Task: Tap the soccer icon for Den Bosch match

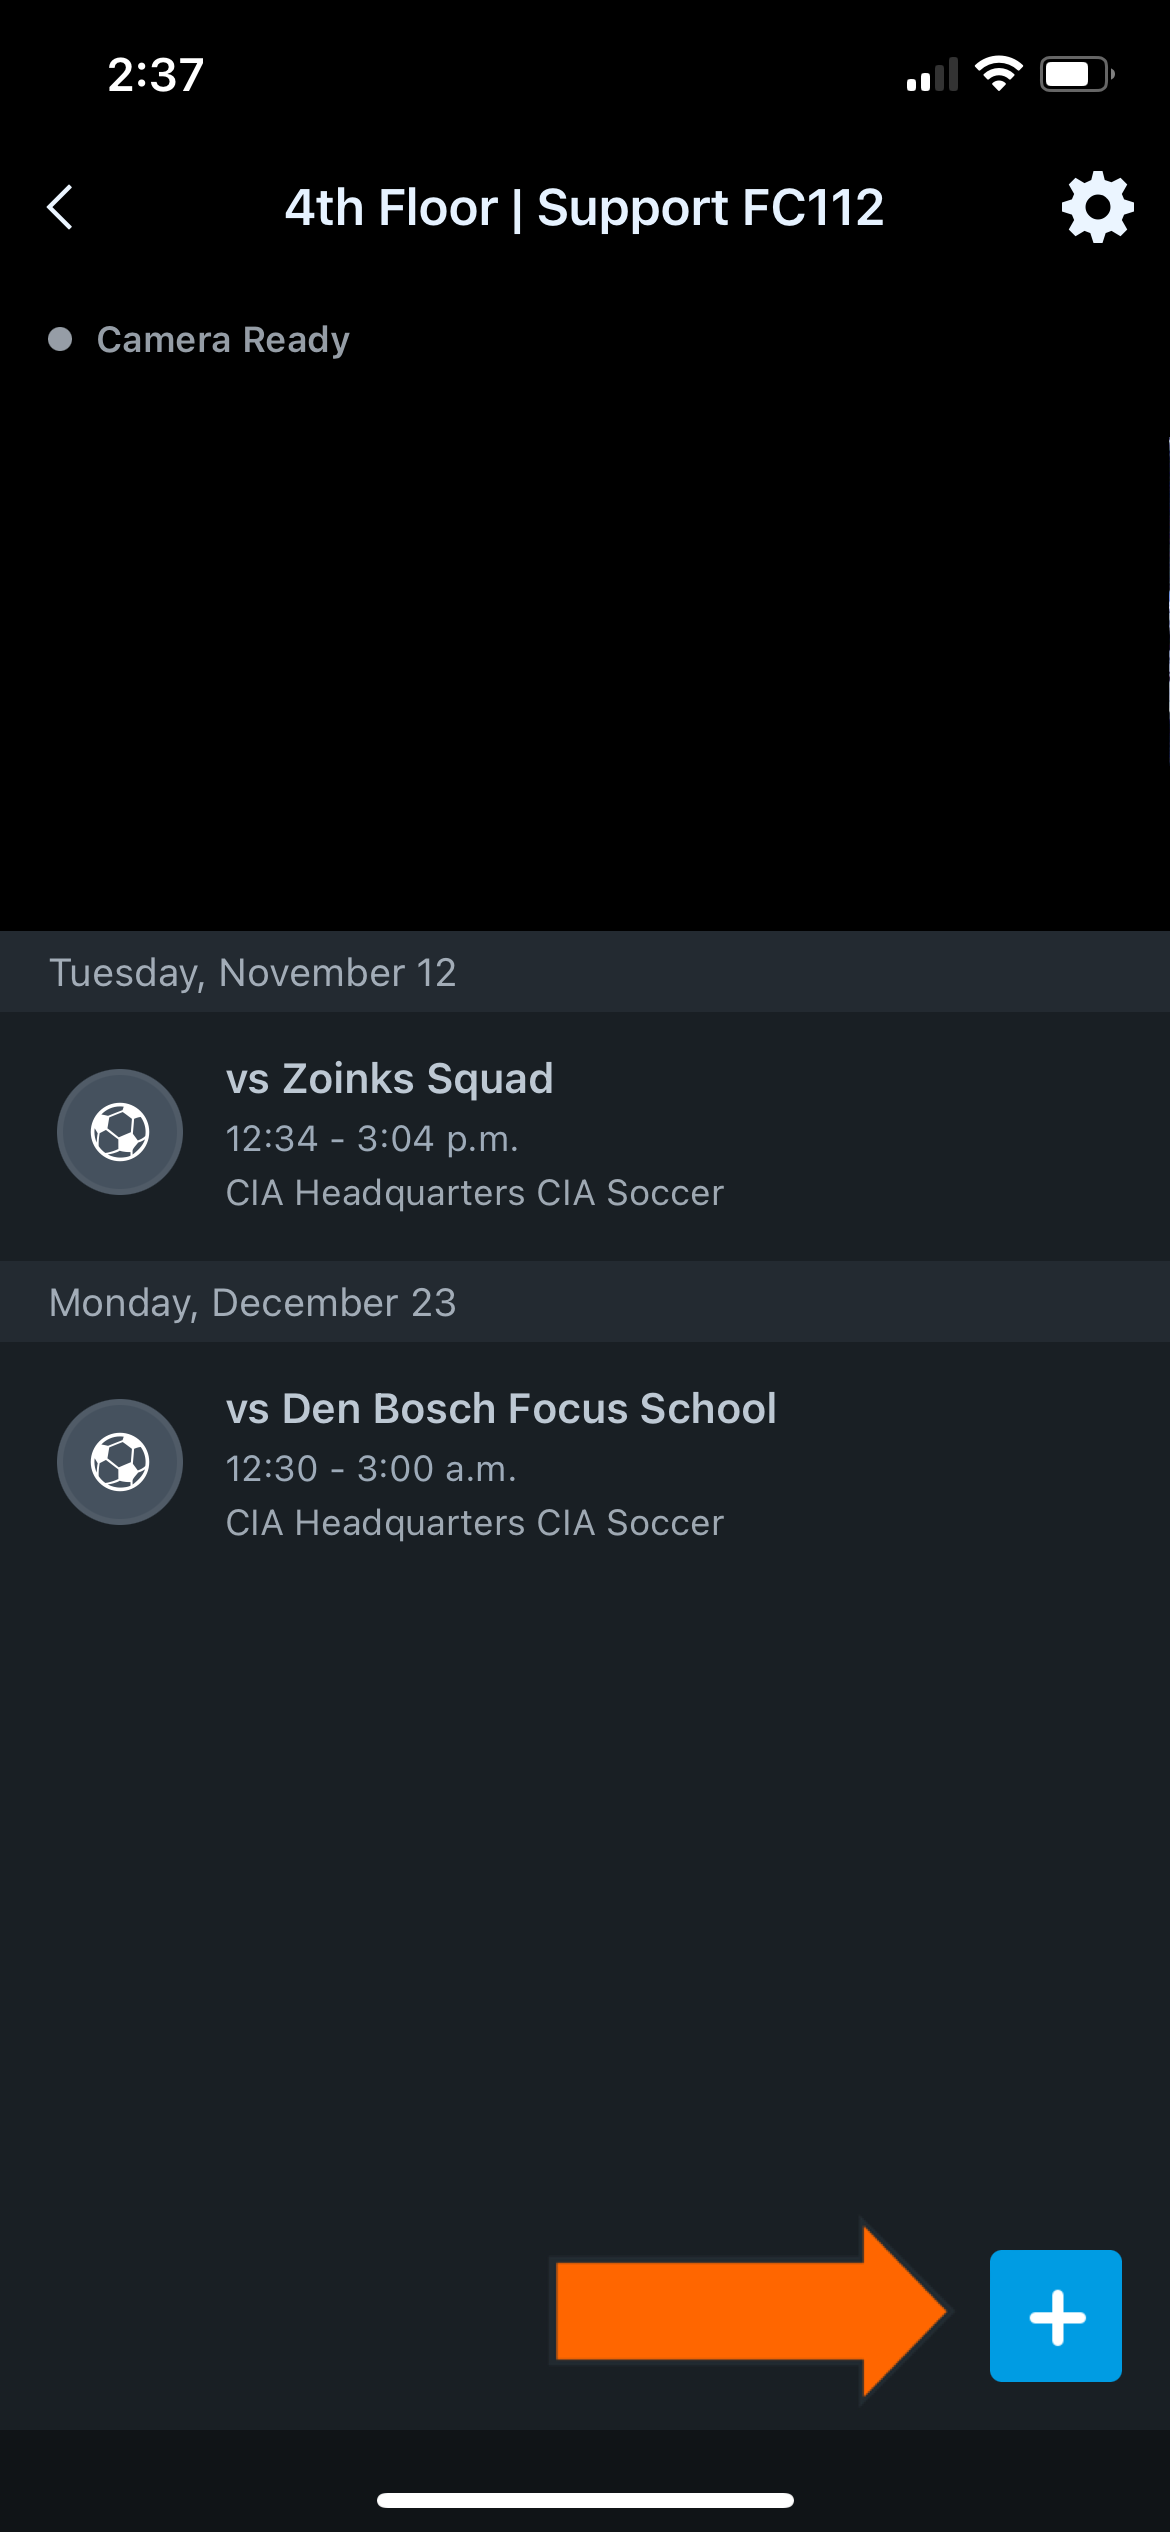Action: (119, 1461)
